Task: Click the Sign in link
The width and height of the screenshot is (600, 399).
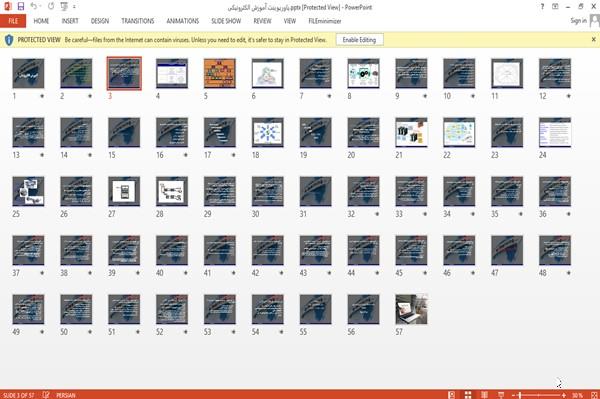Action: point(578,21)
